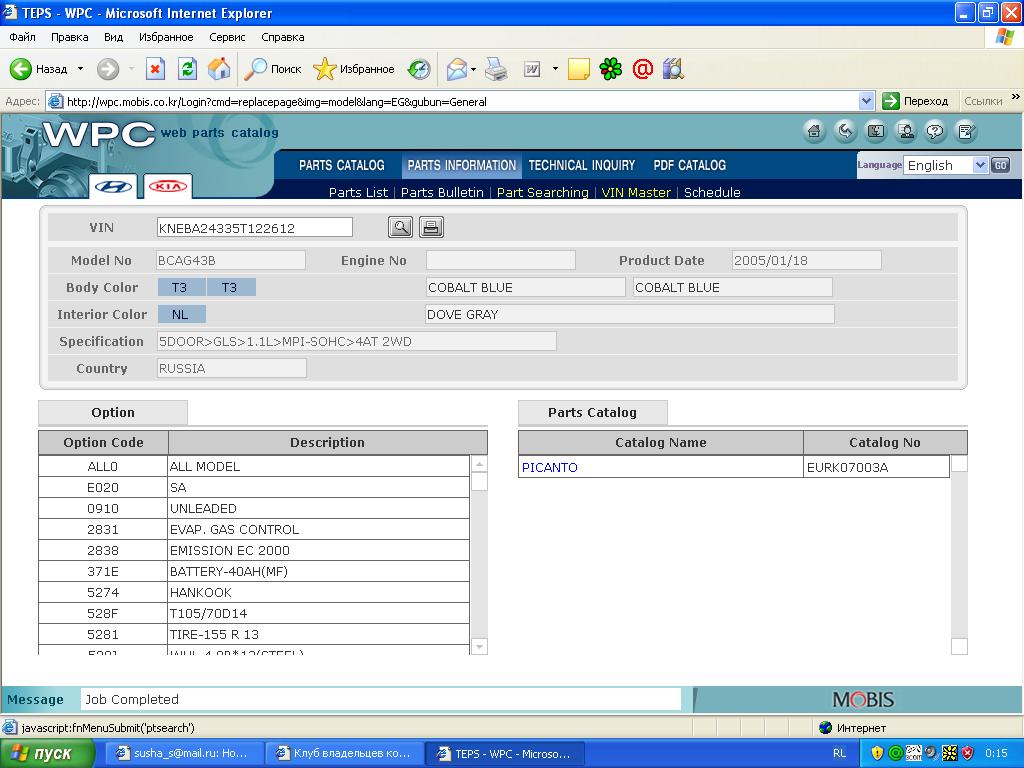Click the Parts Bulletin submenu link
This screenshot has height=768, width=1024.
pos(441,192)
